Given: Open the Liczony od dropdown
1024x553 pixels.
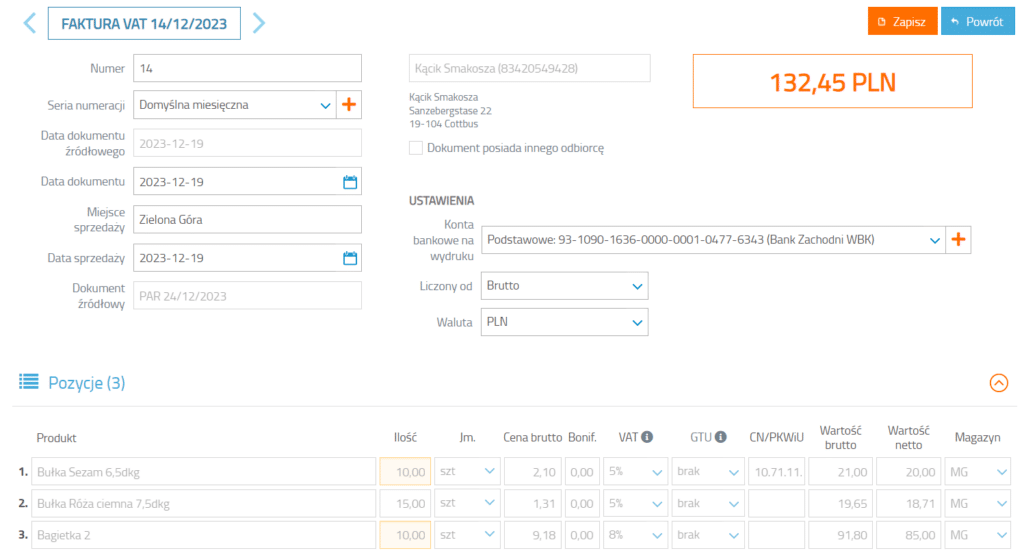Looking at the screenshot, I should pyautogui.click(x=564, y=286).
